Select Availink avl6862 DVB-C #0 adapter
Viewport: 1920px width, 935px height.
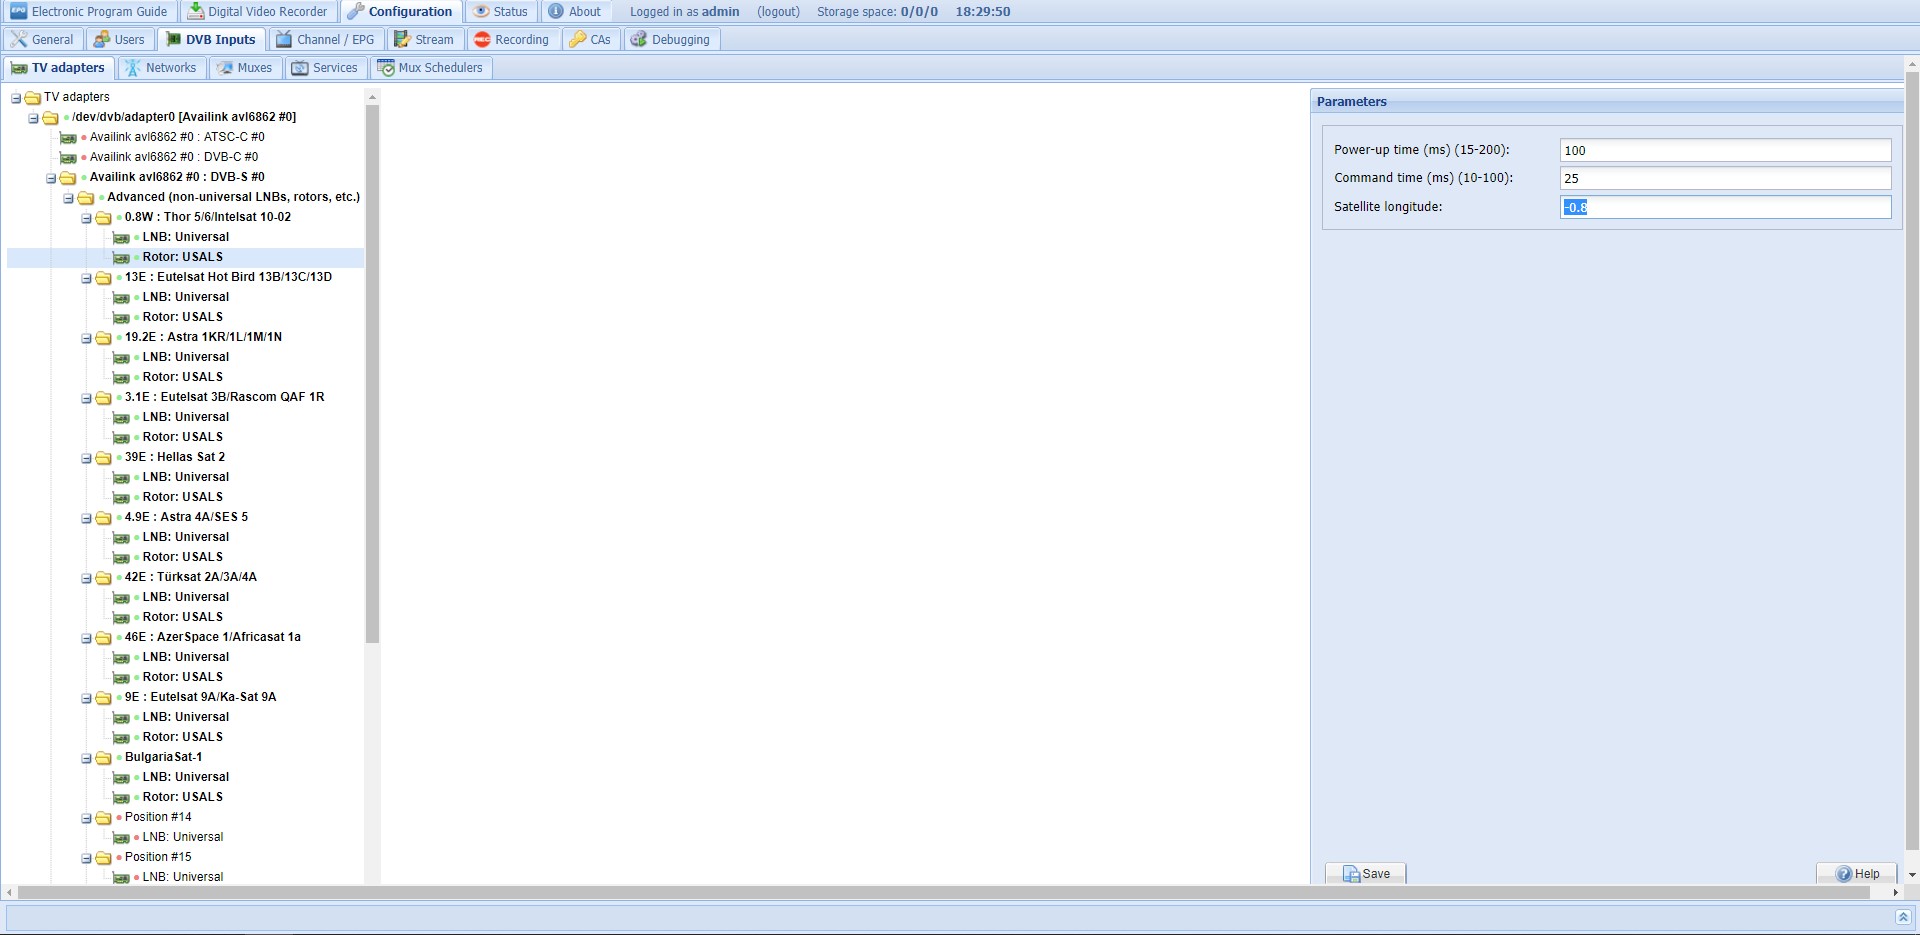click(174, 157)
